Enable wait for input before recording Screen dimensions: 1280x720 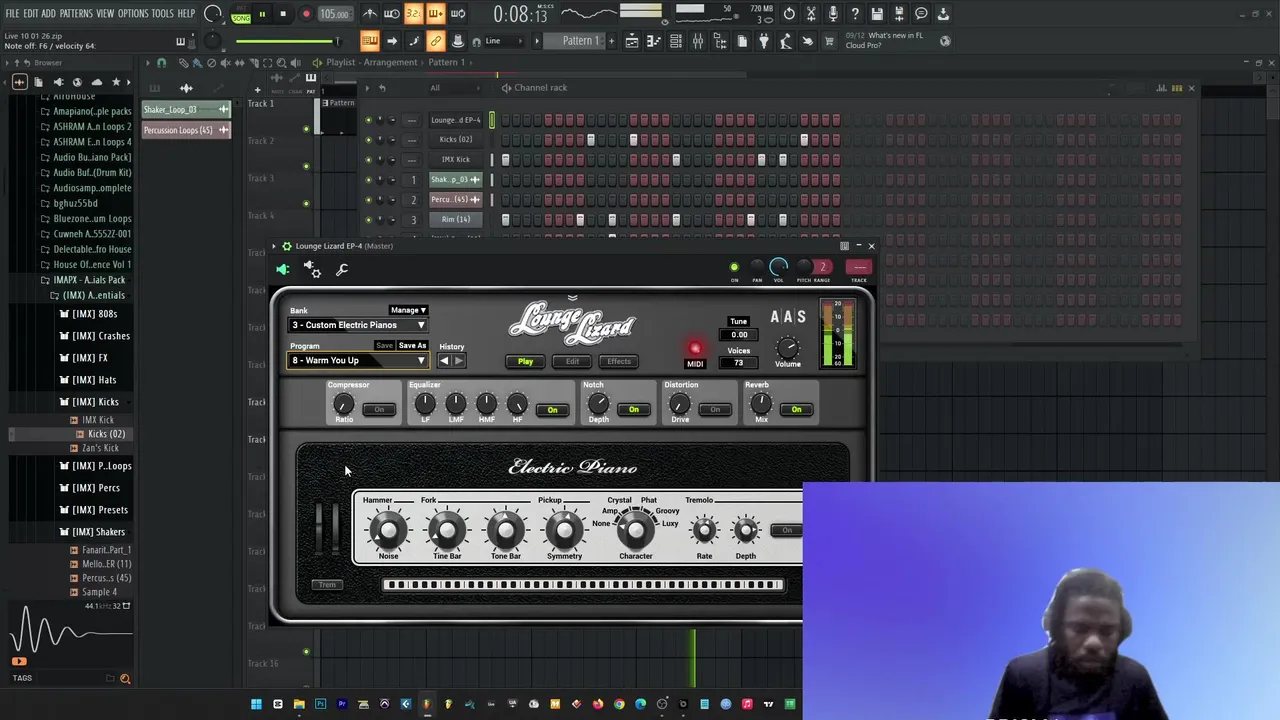pyautogui.click(x=391, y=14)
